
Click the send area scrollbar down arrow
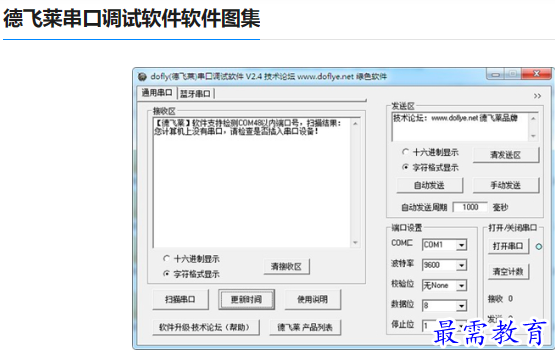(533, 136)
